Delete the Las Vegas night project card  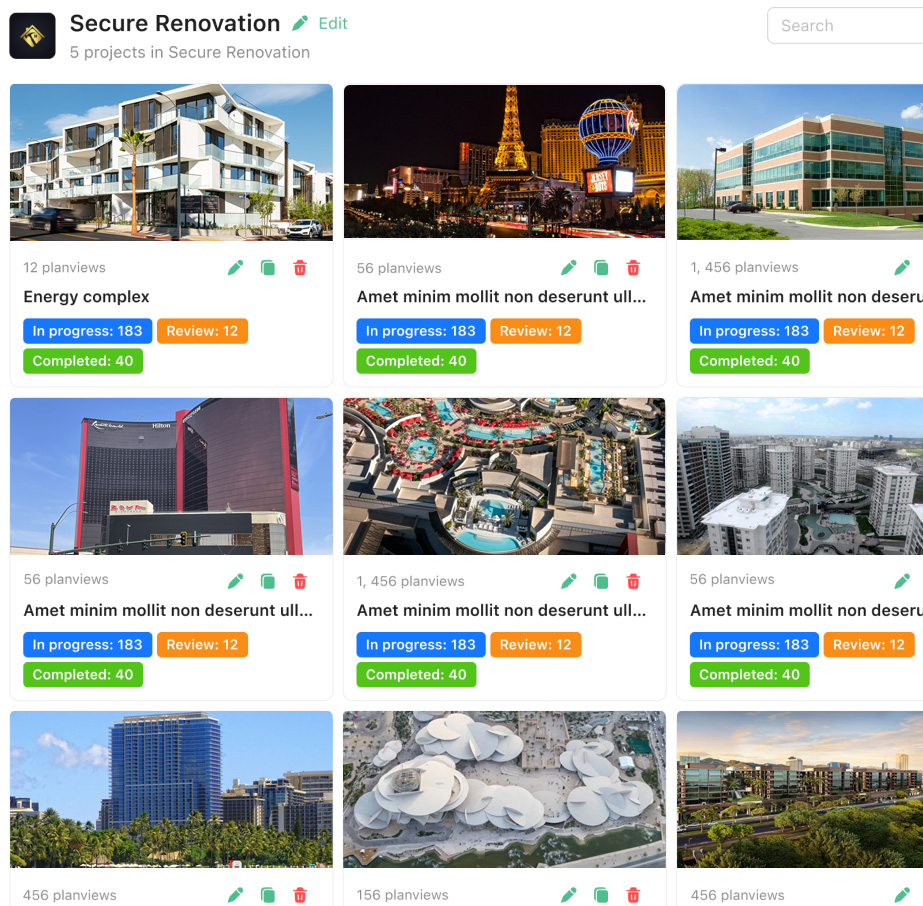pyautogui.click(x=633, y=268)
